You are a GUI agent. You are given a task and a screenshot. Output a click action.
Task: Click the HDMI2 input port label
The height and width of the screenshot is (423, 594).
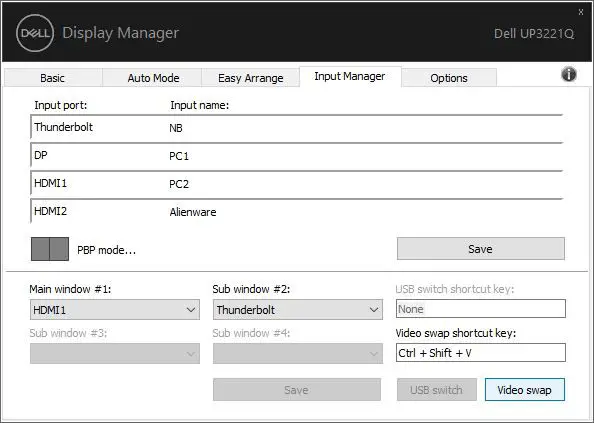pos(50,211)
